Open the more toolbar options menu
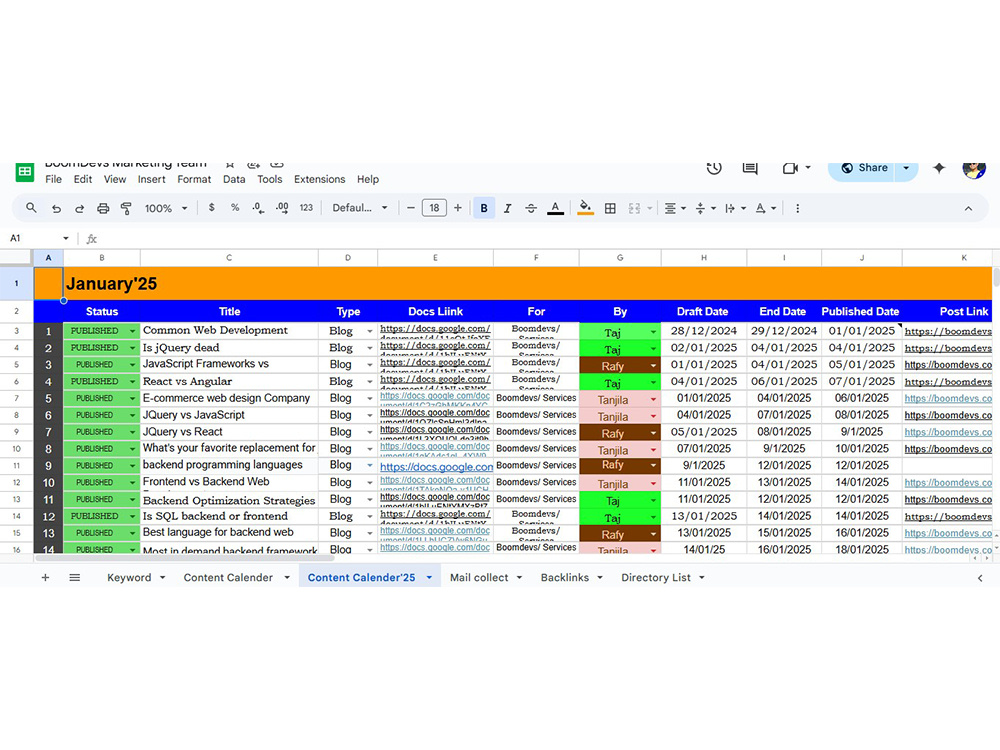This screenshot has height=750, width=1000. click(797, 208)
